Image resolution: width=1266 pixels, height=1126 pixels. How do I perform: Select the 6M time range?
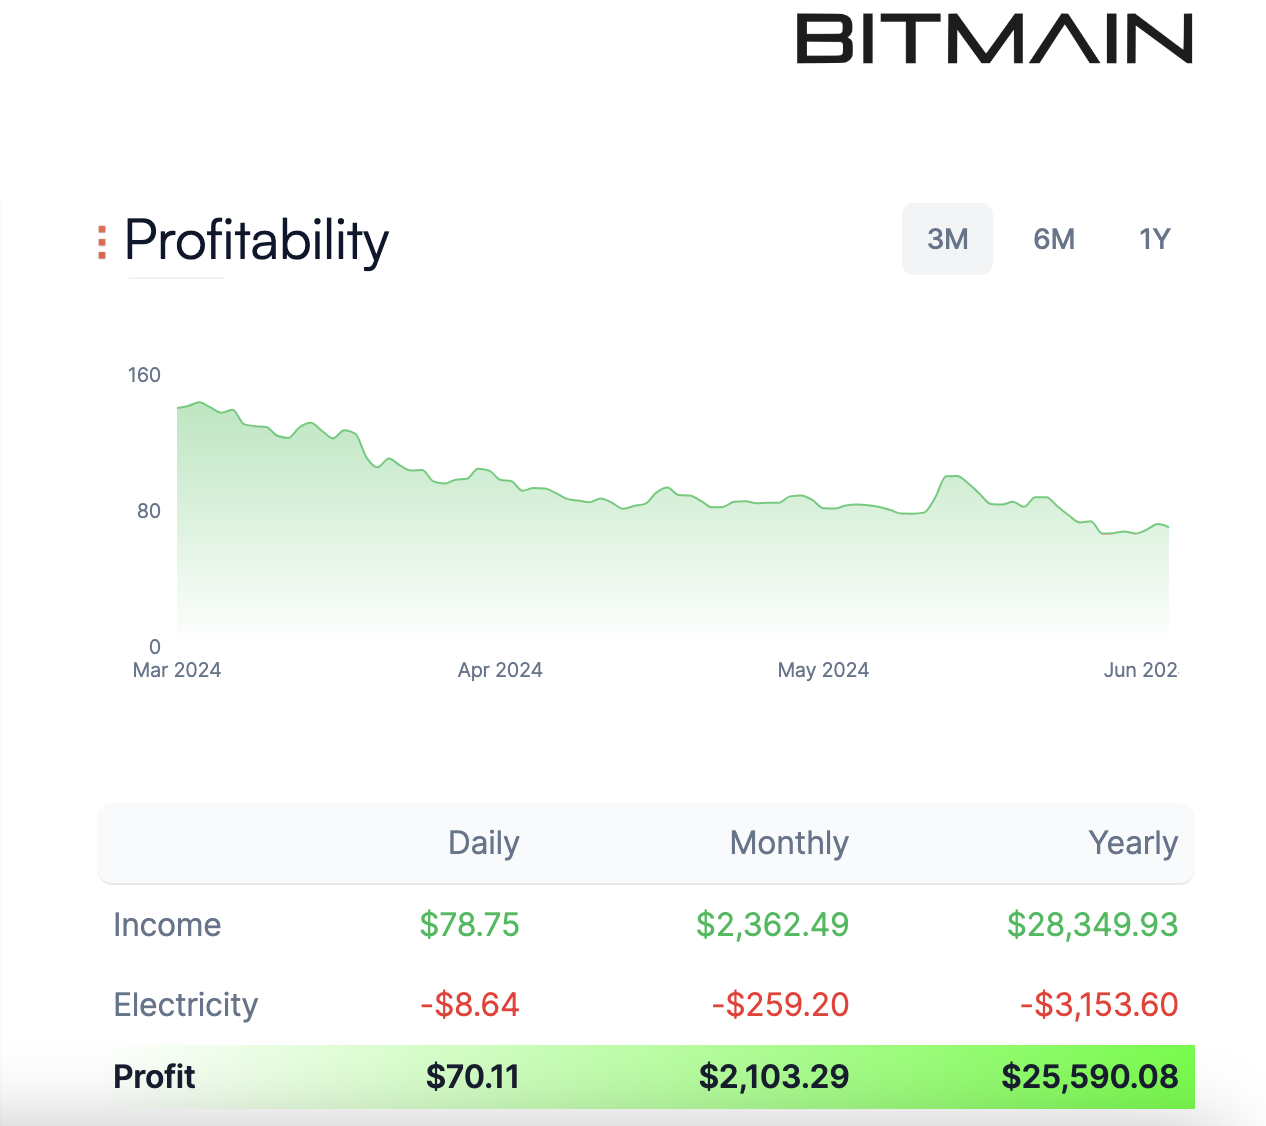pos(1054,239)
